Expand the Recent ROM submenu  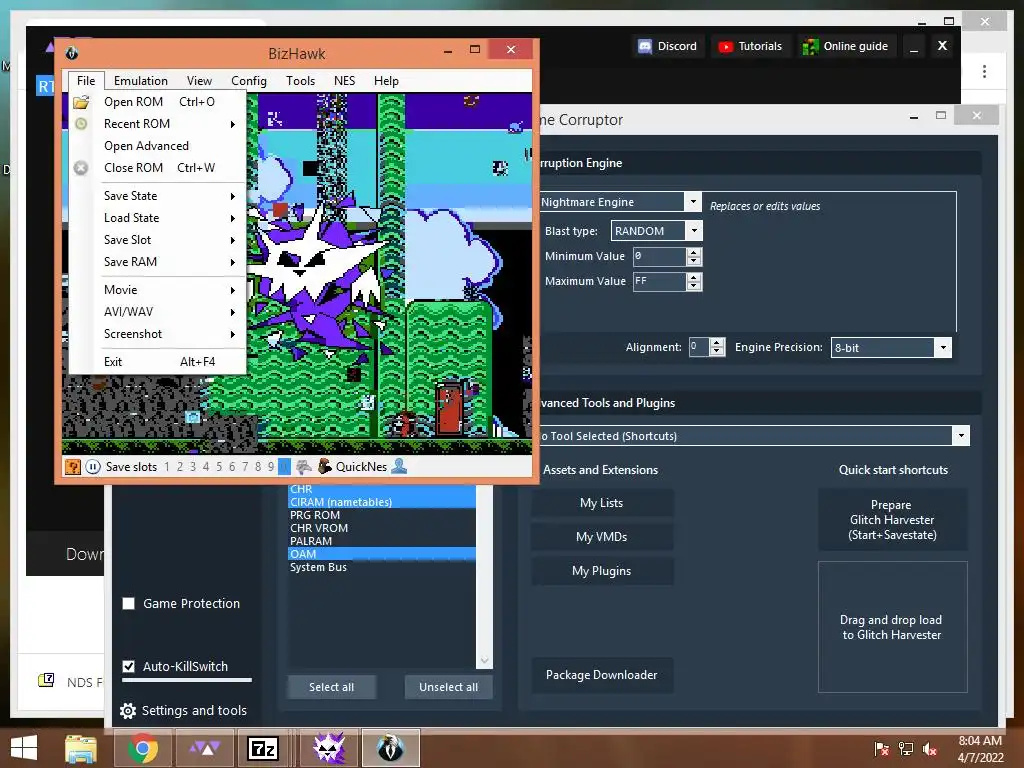pos(232,124)
